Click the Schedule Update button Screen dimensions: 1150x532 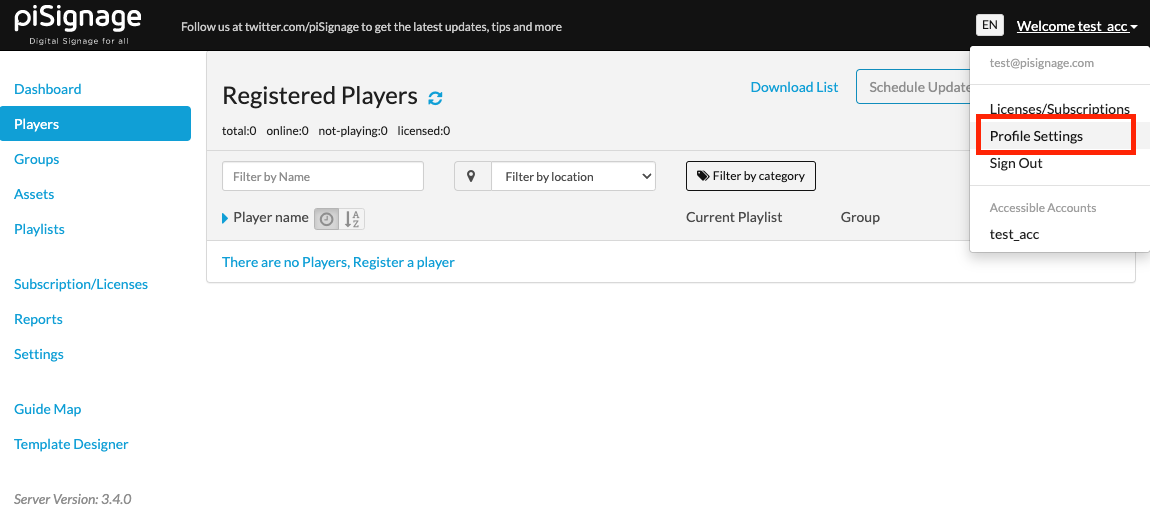tap(914, 87)
